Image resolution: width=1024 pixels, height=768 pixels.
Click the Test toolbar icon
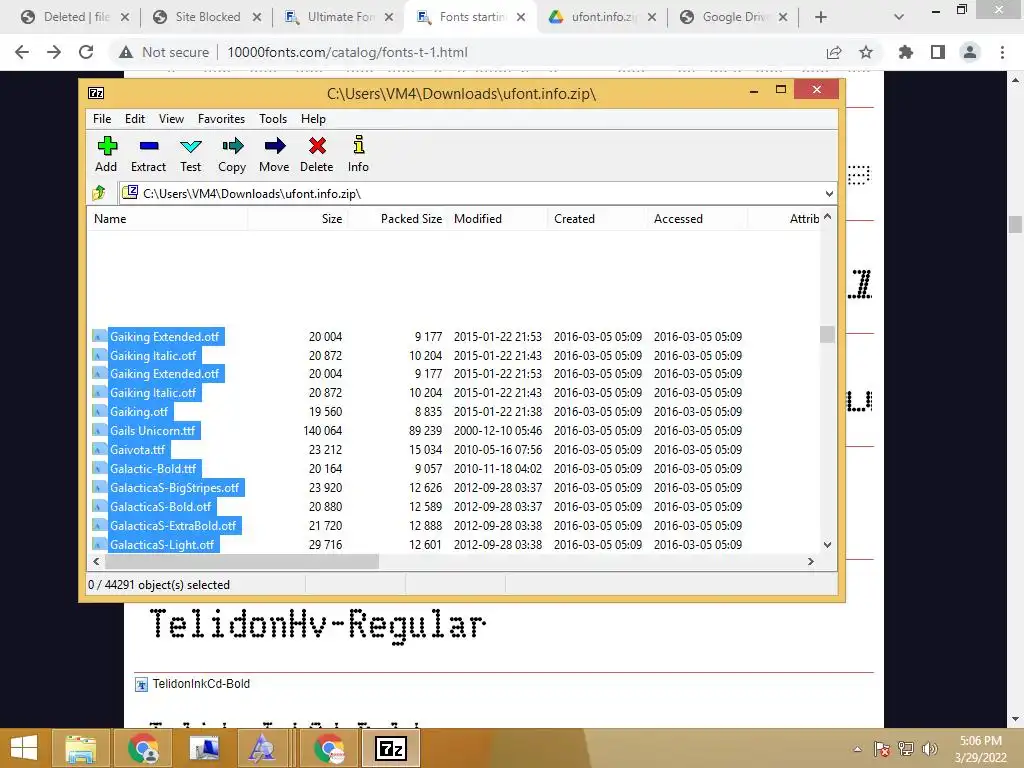tap(191, 146)
